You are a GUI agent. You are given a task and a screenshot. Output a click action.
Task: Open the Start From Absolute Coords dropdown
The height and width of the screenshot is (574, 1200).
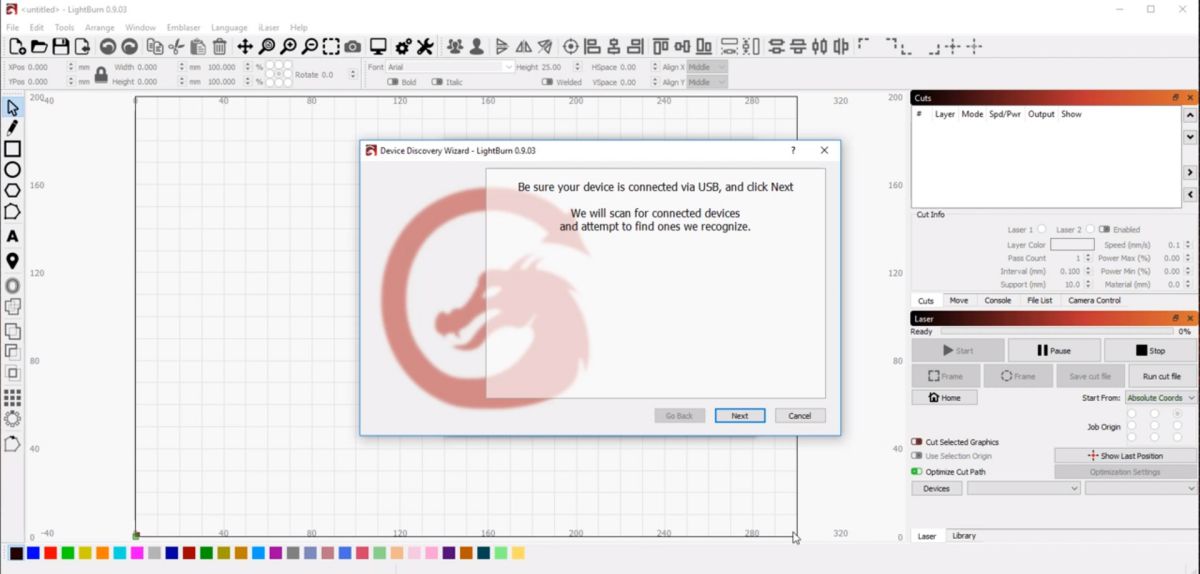point(1161,398)
